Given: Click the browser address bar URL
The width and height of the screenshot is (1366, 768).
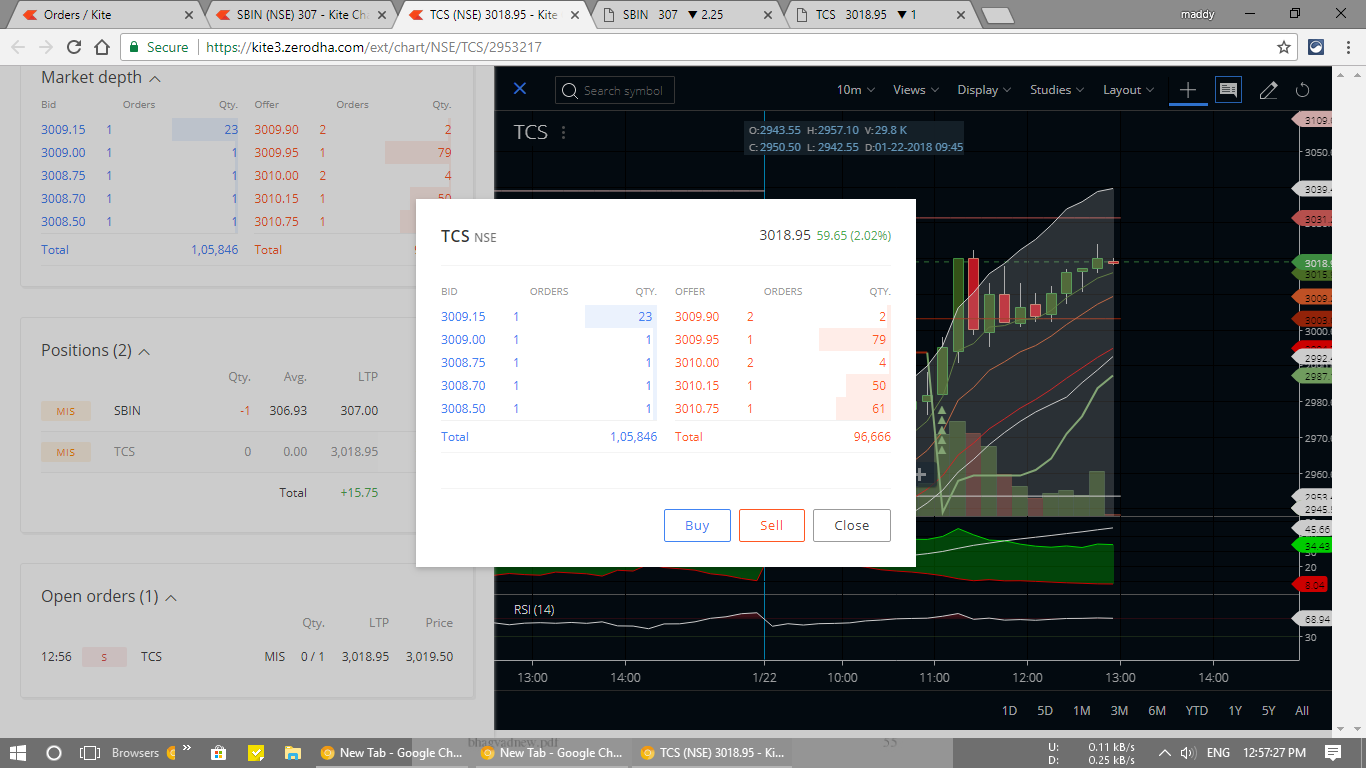Looking at the screenshot, I should coord(374,47).
